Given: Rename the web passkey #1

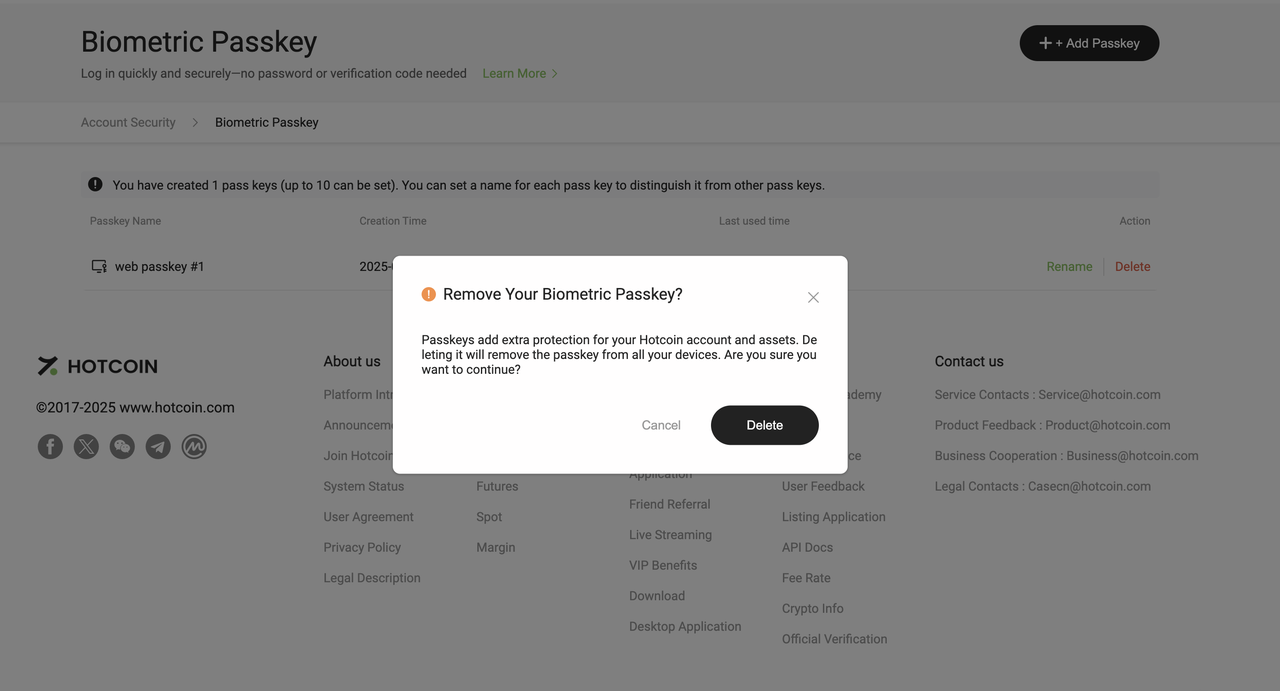Looking at the screenshot, I should (1069, 267).
